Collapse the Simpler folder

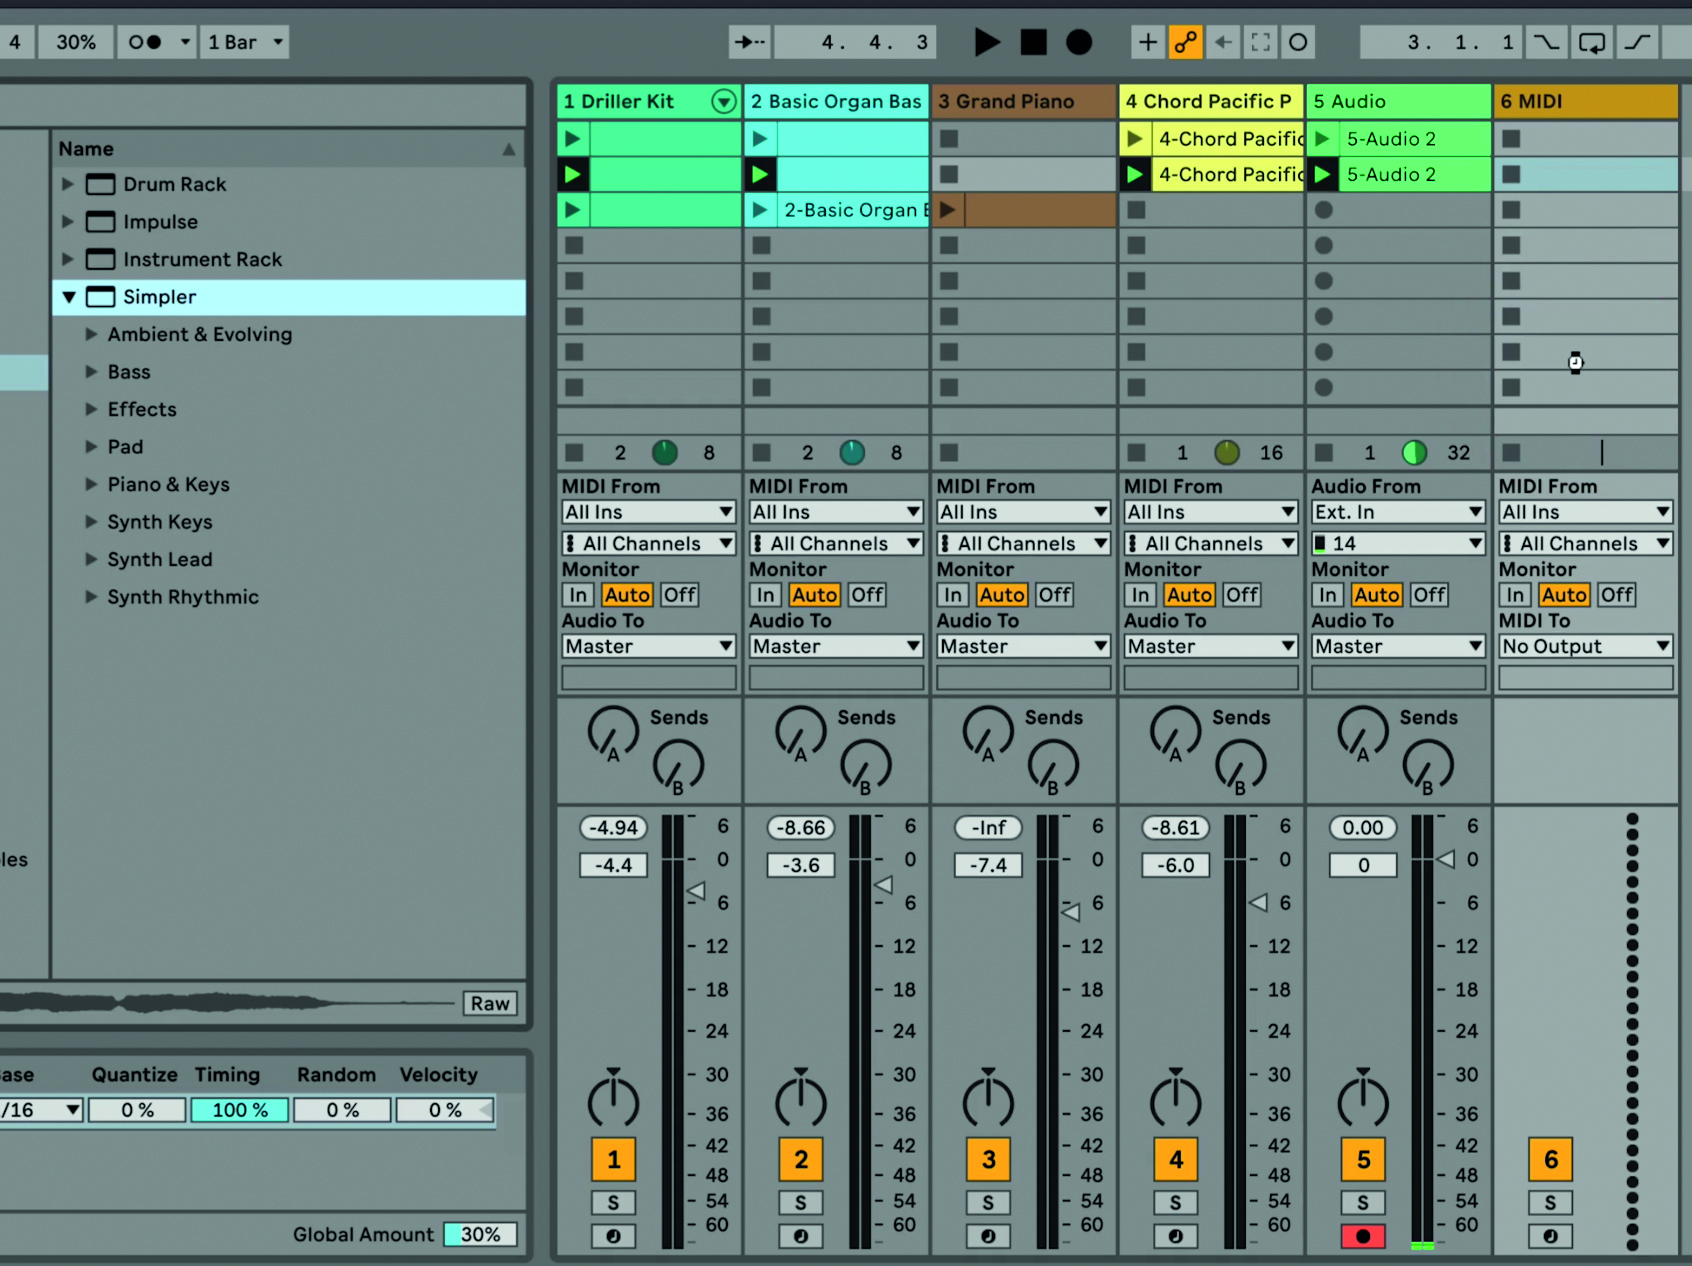pos(69,297)
